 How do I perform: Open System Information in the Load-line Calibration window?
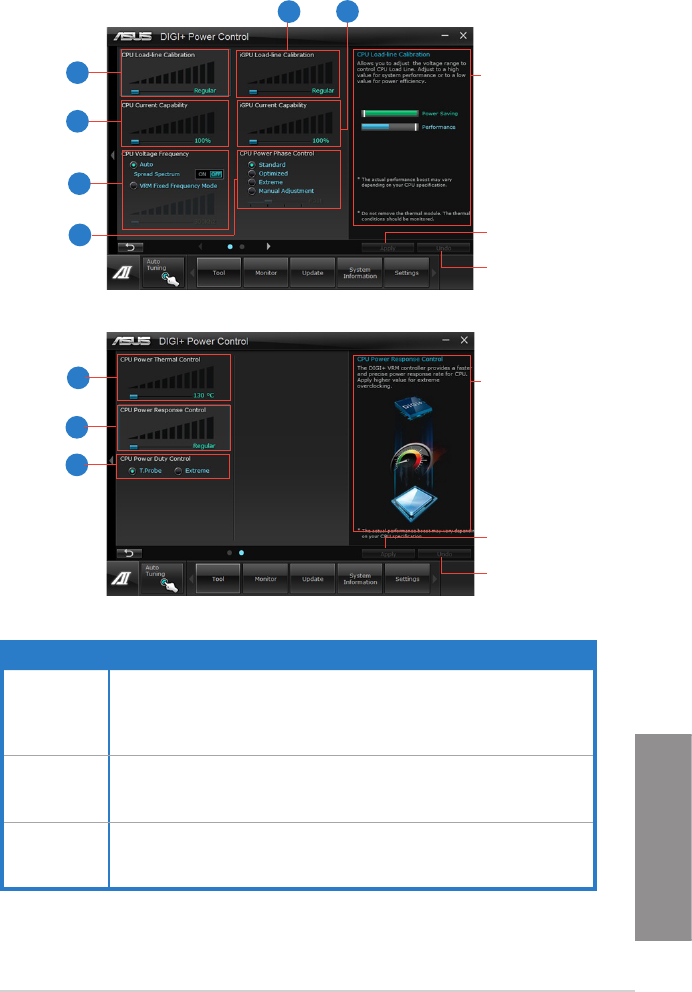coord(360,273)
